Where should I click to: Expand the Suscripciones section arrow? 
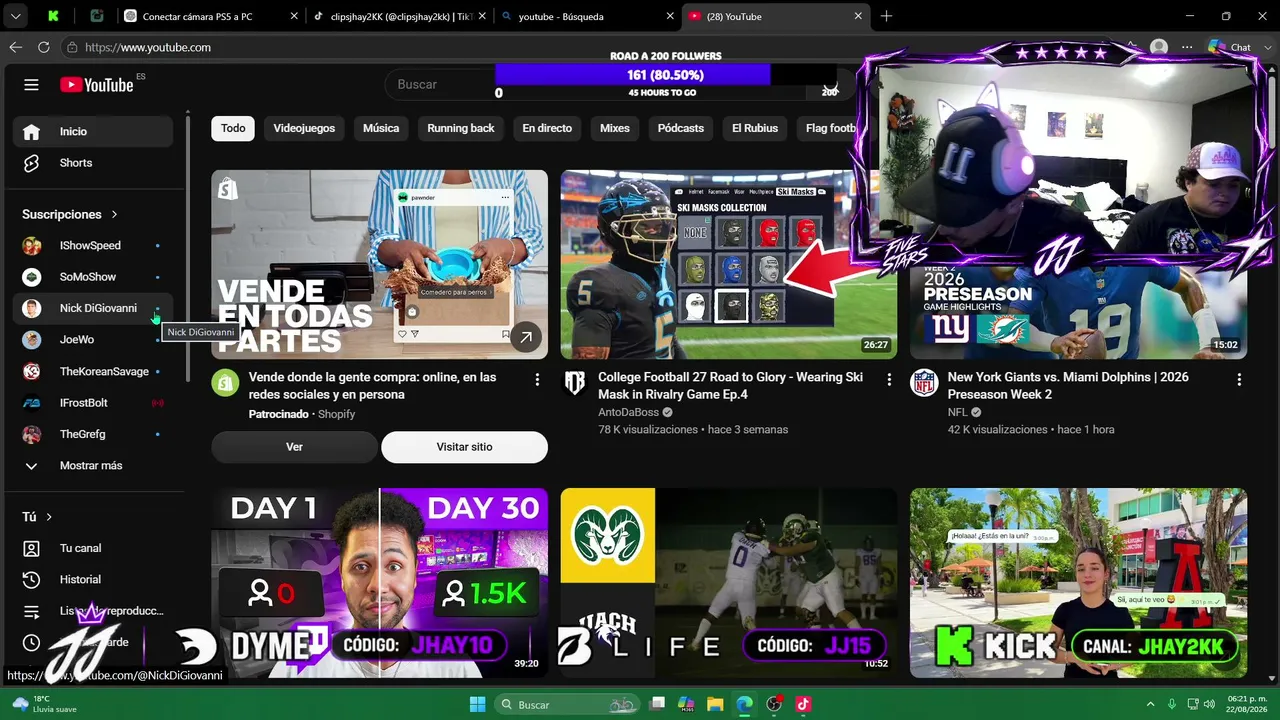click(114, 214)
